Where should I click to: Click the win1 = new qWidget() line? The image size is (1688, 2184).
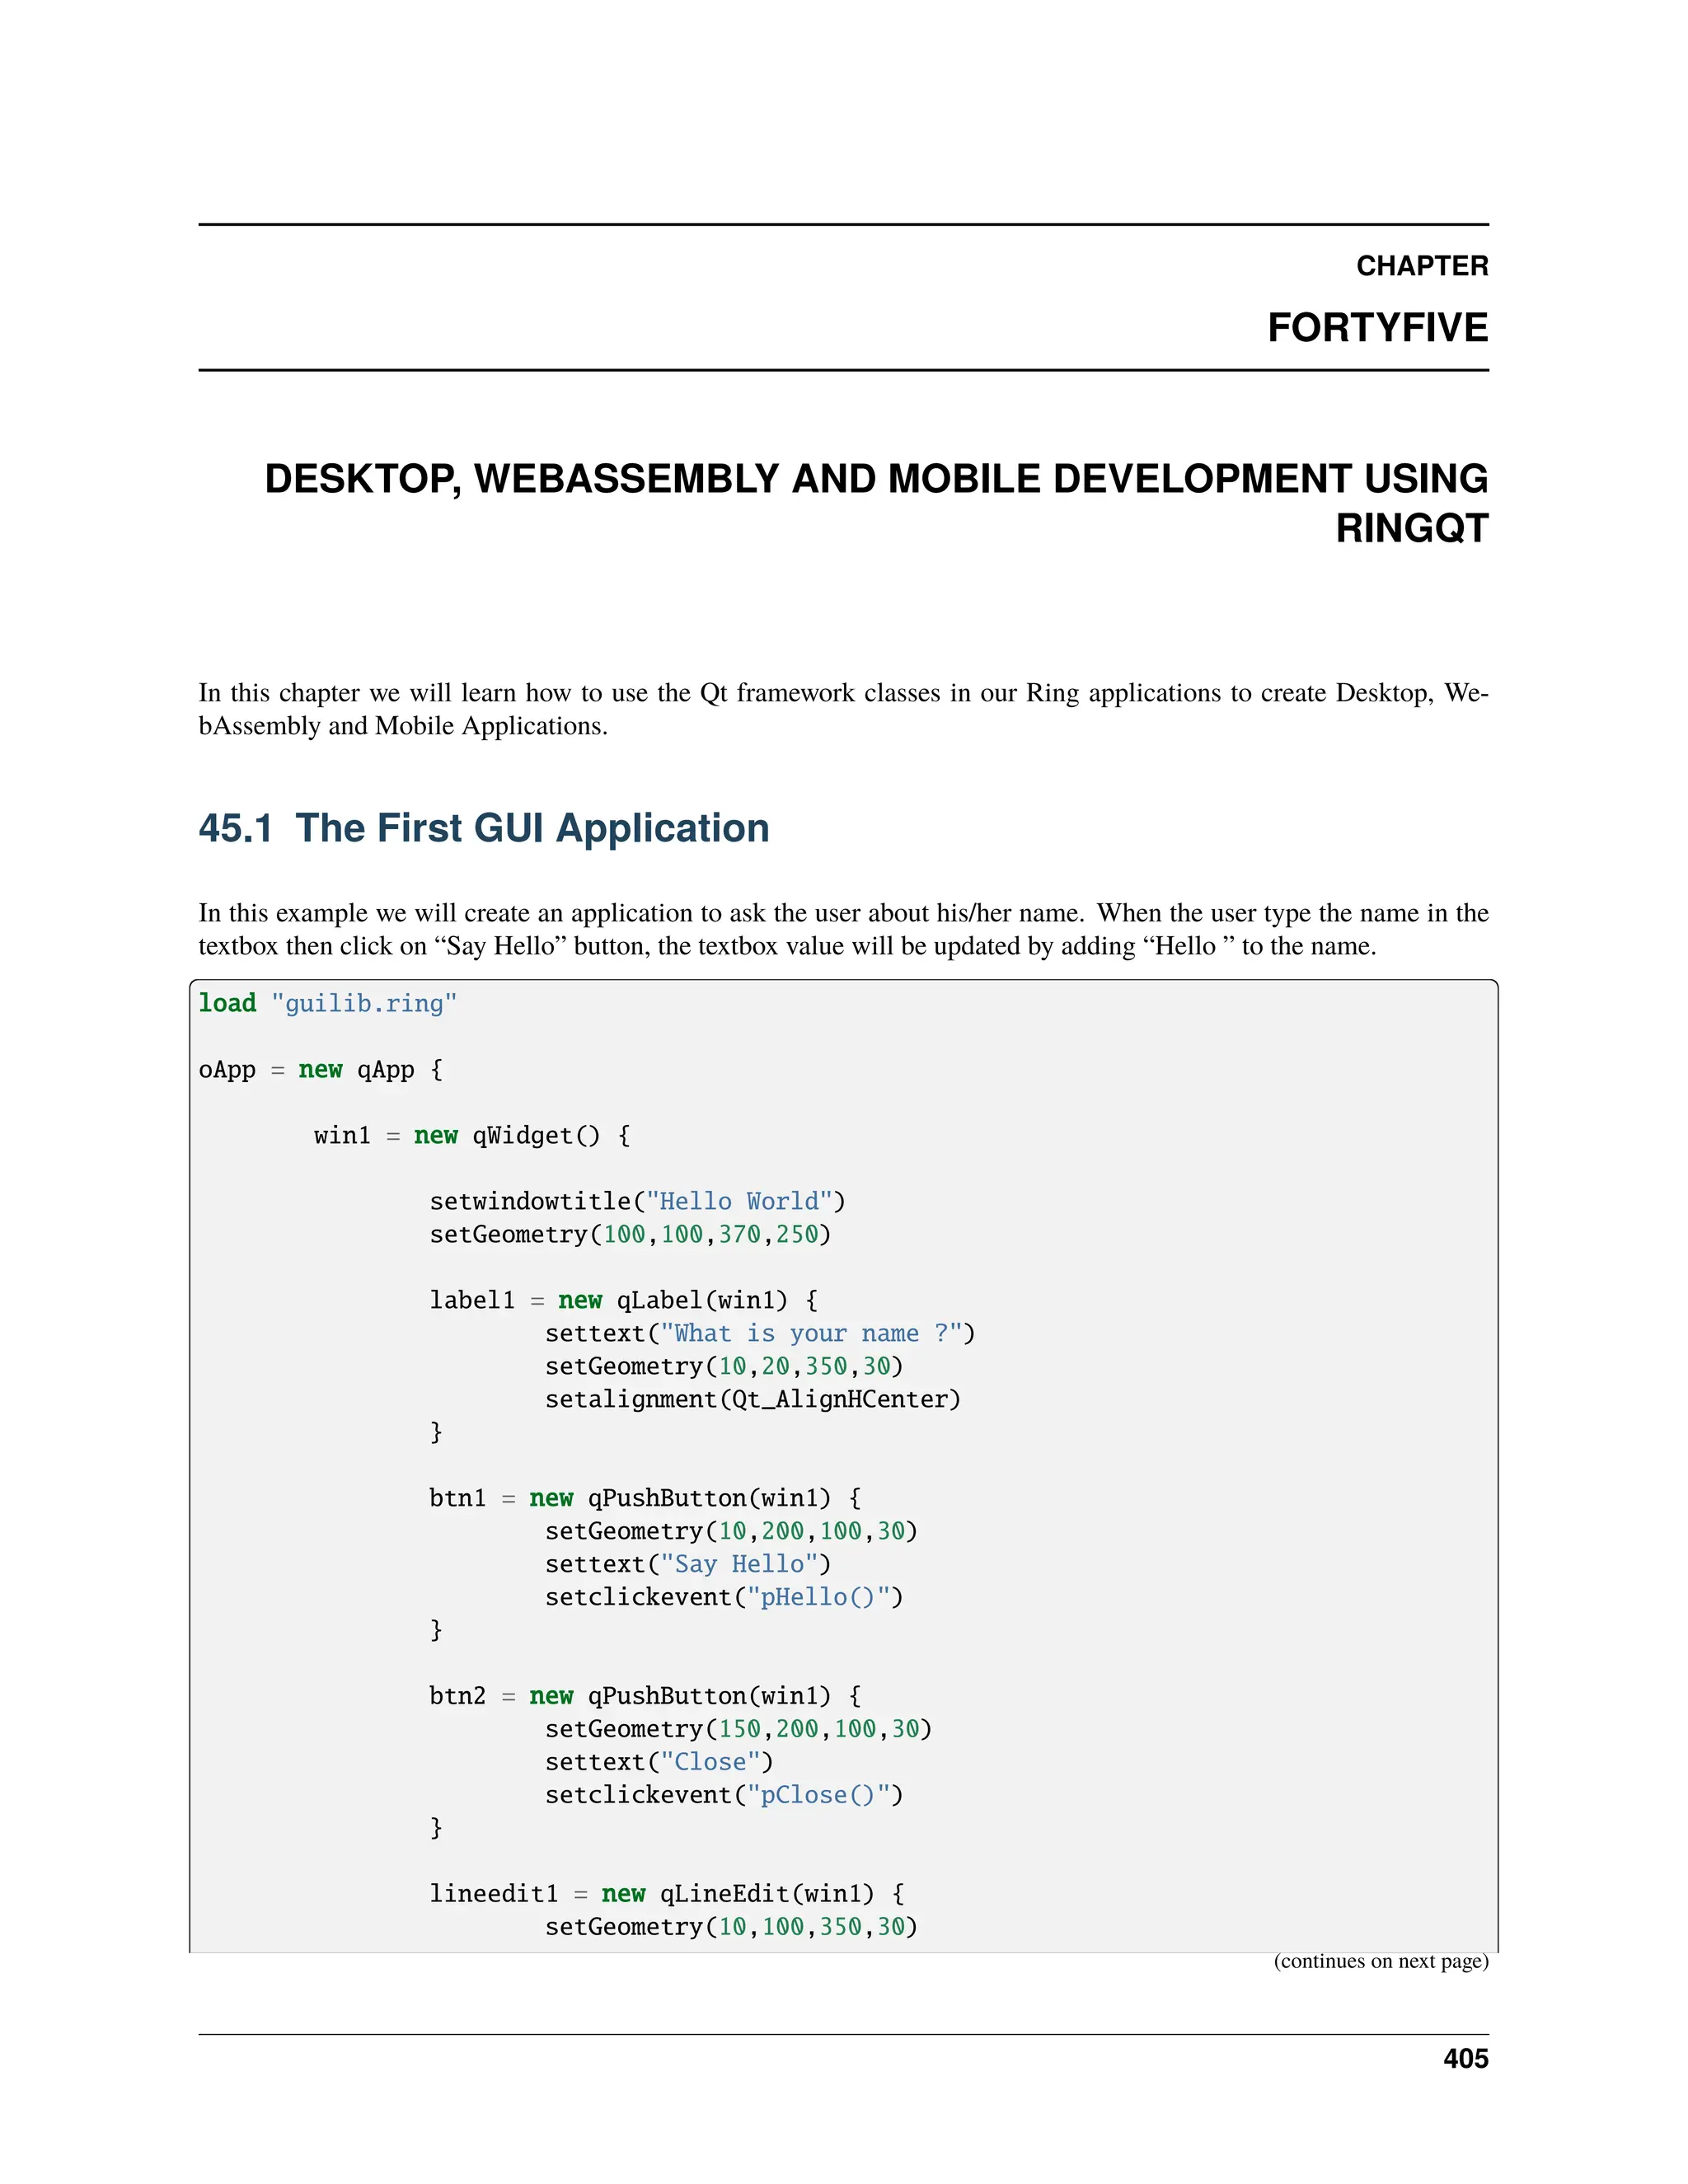click(x=471, y=1135)
